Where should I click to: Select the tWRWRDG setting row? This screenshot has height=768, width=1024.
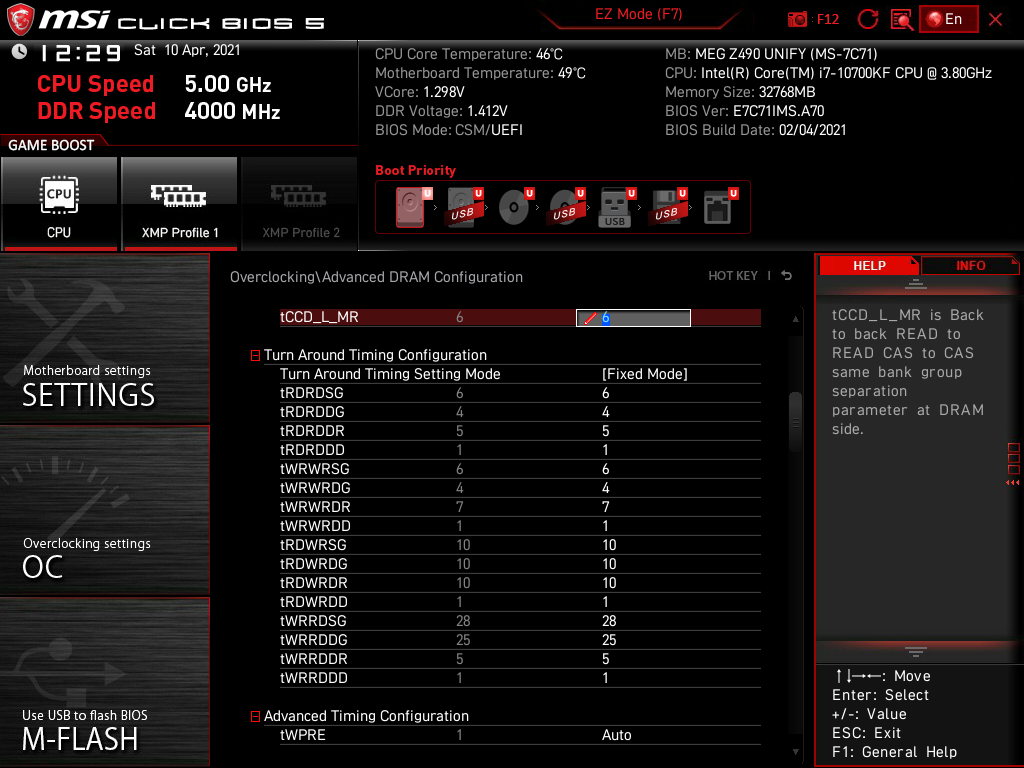click(520, 488)
